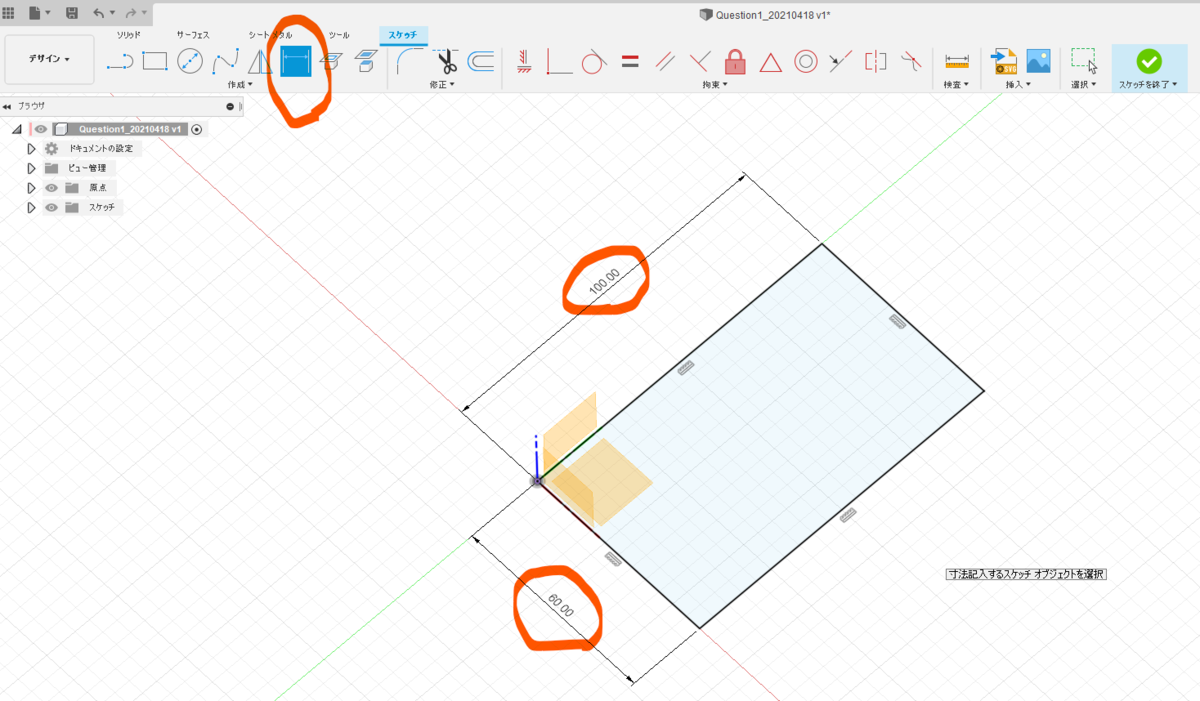Collapse the ブラウザ panel with the arrows
Image resolution: width=1200 pixels, height=701 pixels.
(x=7, y=106)
